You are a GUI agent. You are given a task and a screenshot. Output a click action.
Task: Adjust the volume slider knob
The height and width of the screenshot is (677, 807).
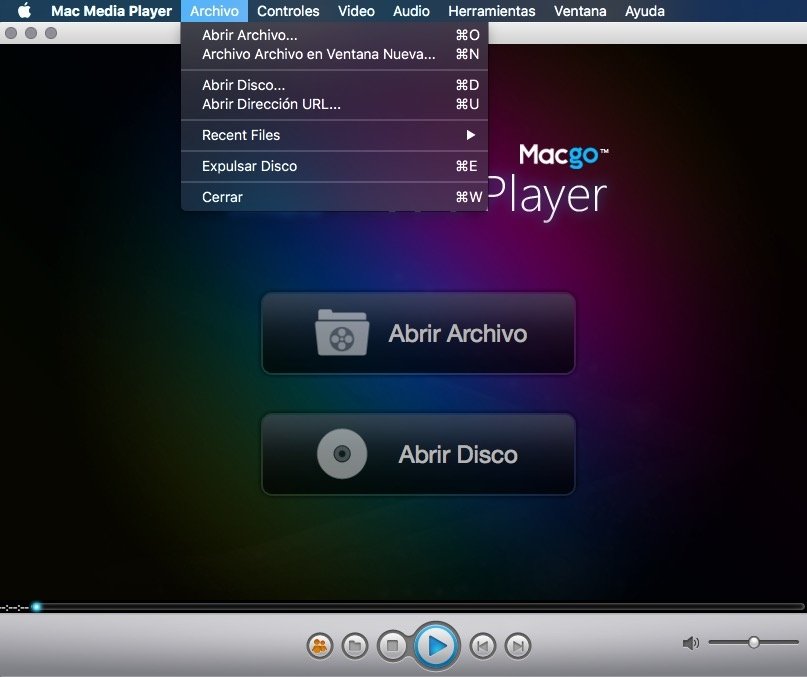[x=753, y=642]
